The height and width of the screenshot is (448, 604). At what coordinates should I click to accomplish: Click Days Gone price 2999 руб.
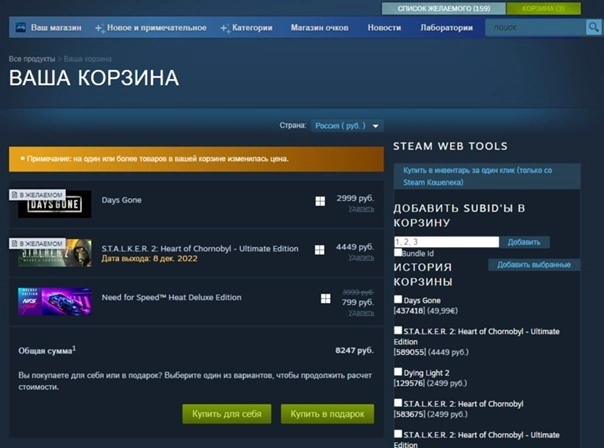pos(355,198)
